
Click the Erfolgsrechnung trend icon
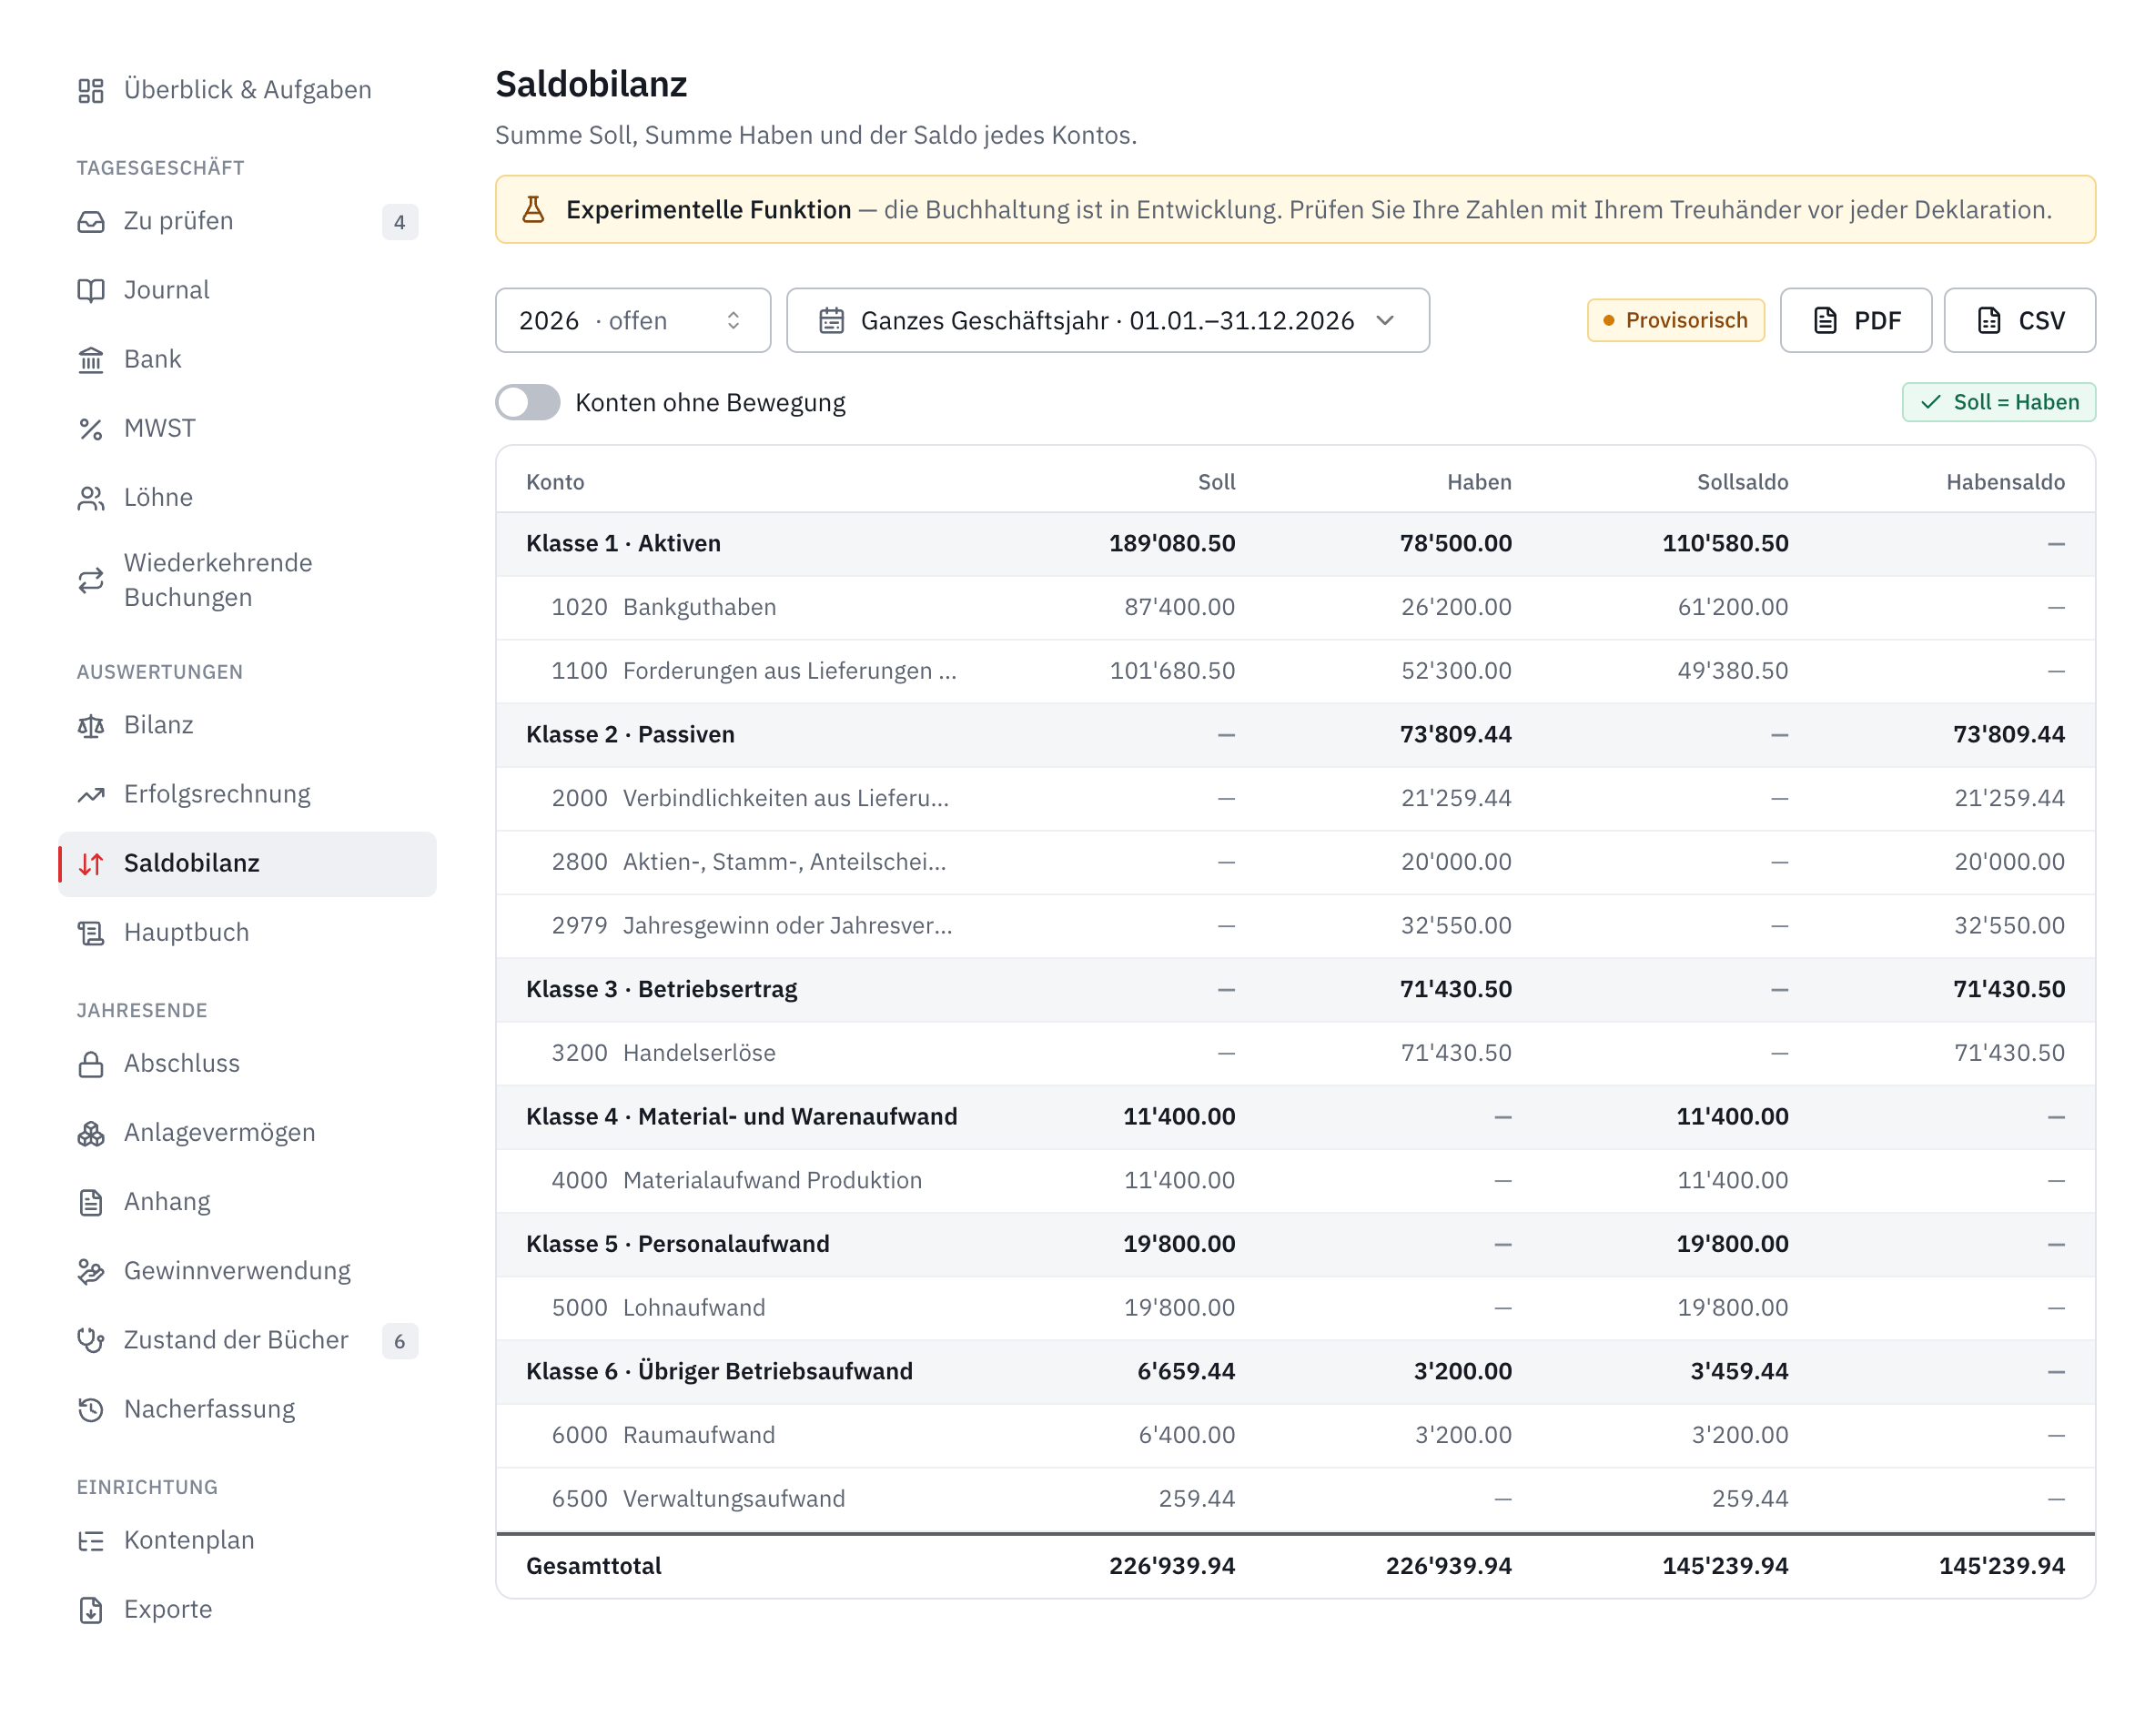click(91, 794)
